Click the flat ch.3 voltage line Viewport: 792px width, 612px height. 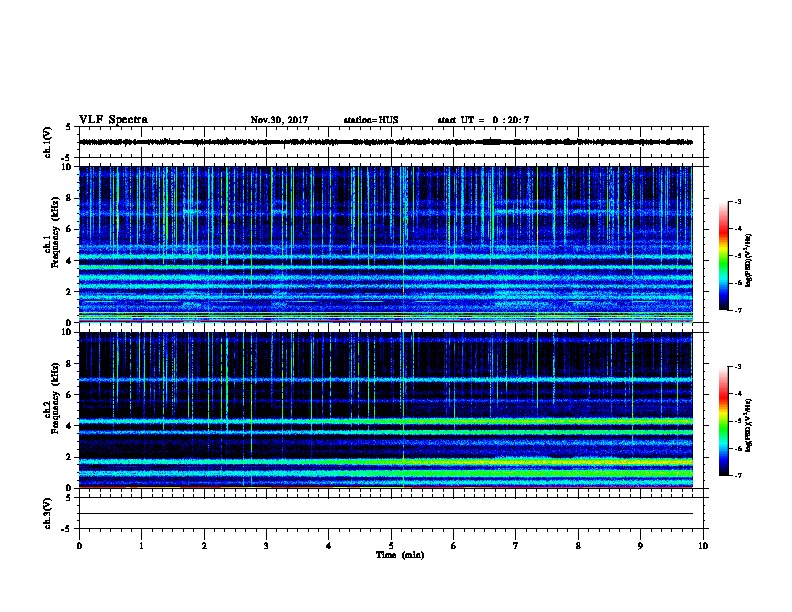click(x=386, y=514)
